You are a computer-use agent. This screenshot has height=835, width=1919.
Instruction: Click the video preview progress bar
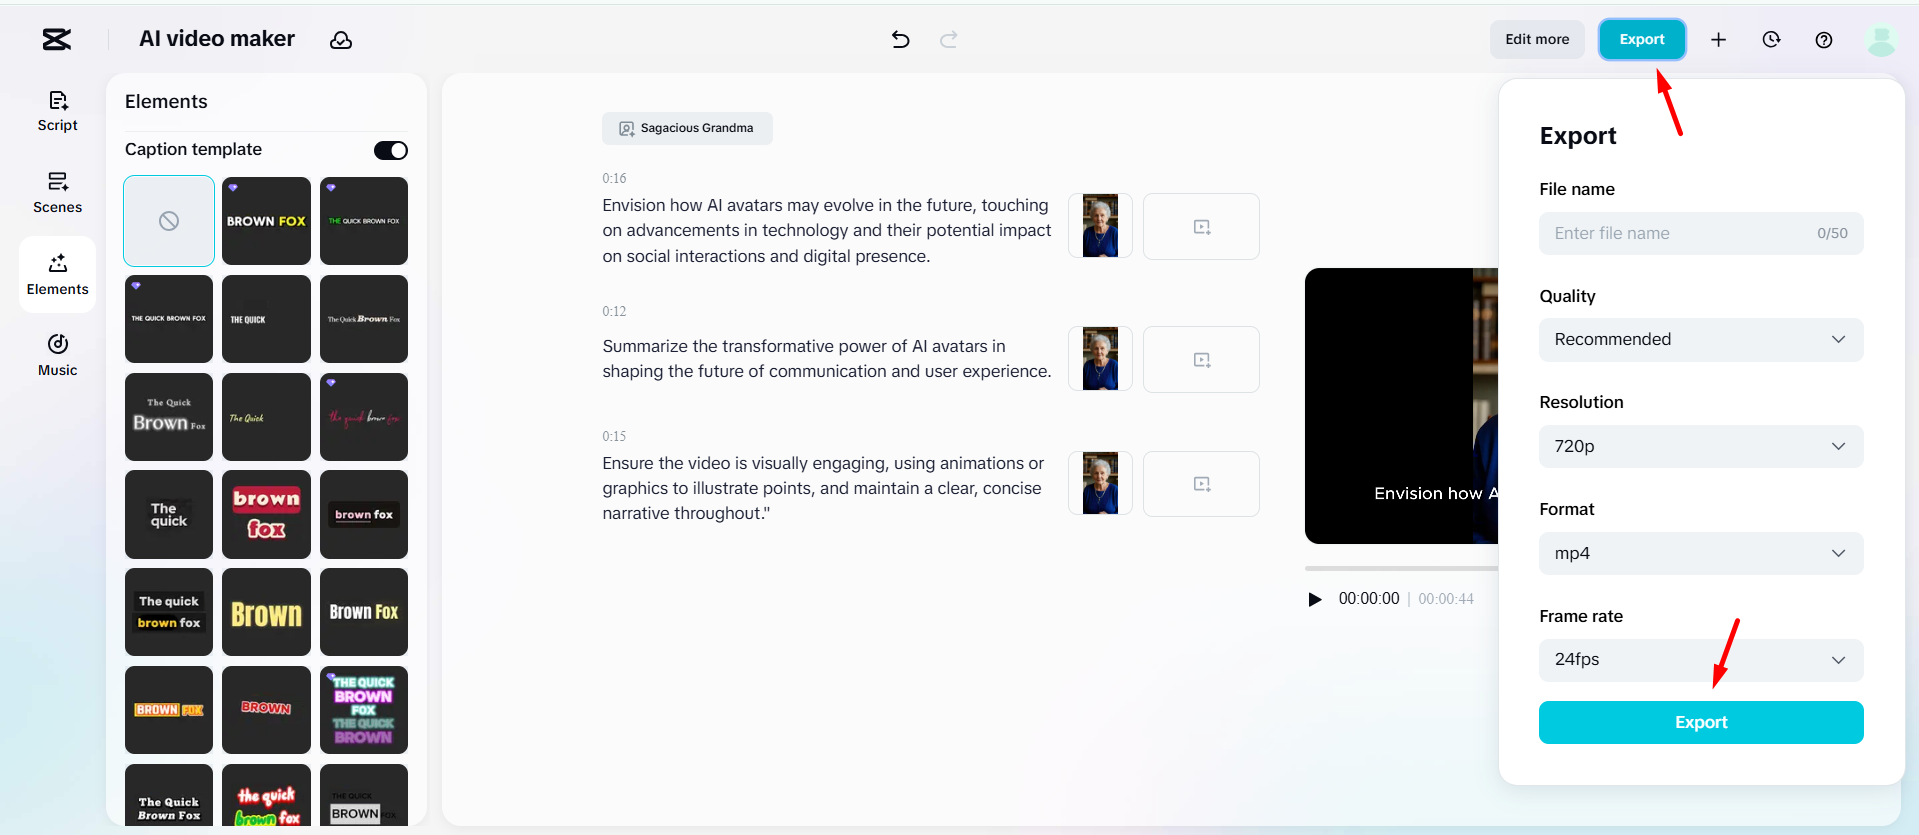[1401, 568]
